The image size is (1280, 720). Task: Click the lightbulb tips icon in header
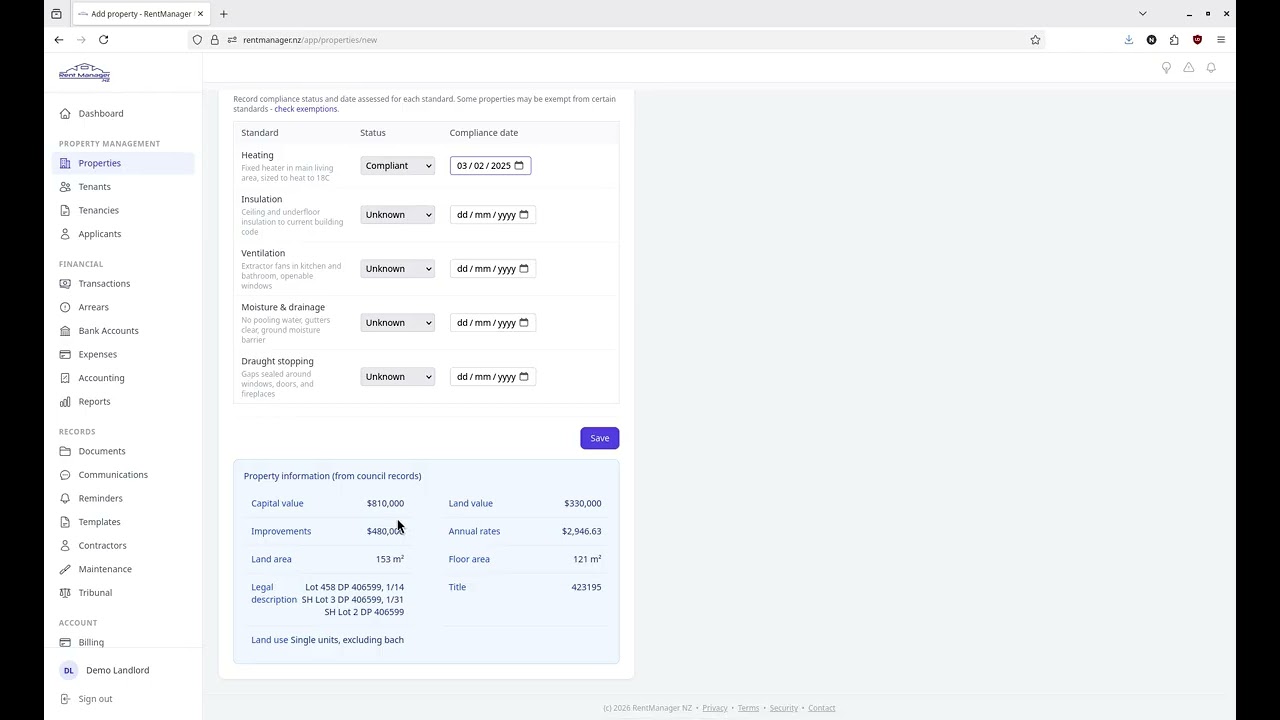point(1166,68)
